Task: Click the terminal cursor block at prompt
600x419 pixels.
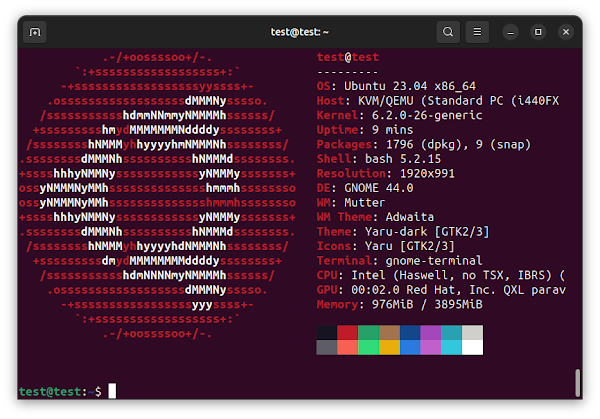Action: click(x=112, y=391)
